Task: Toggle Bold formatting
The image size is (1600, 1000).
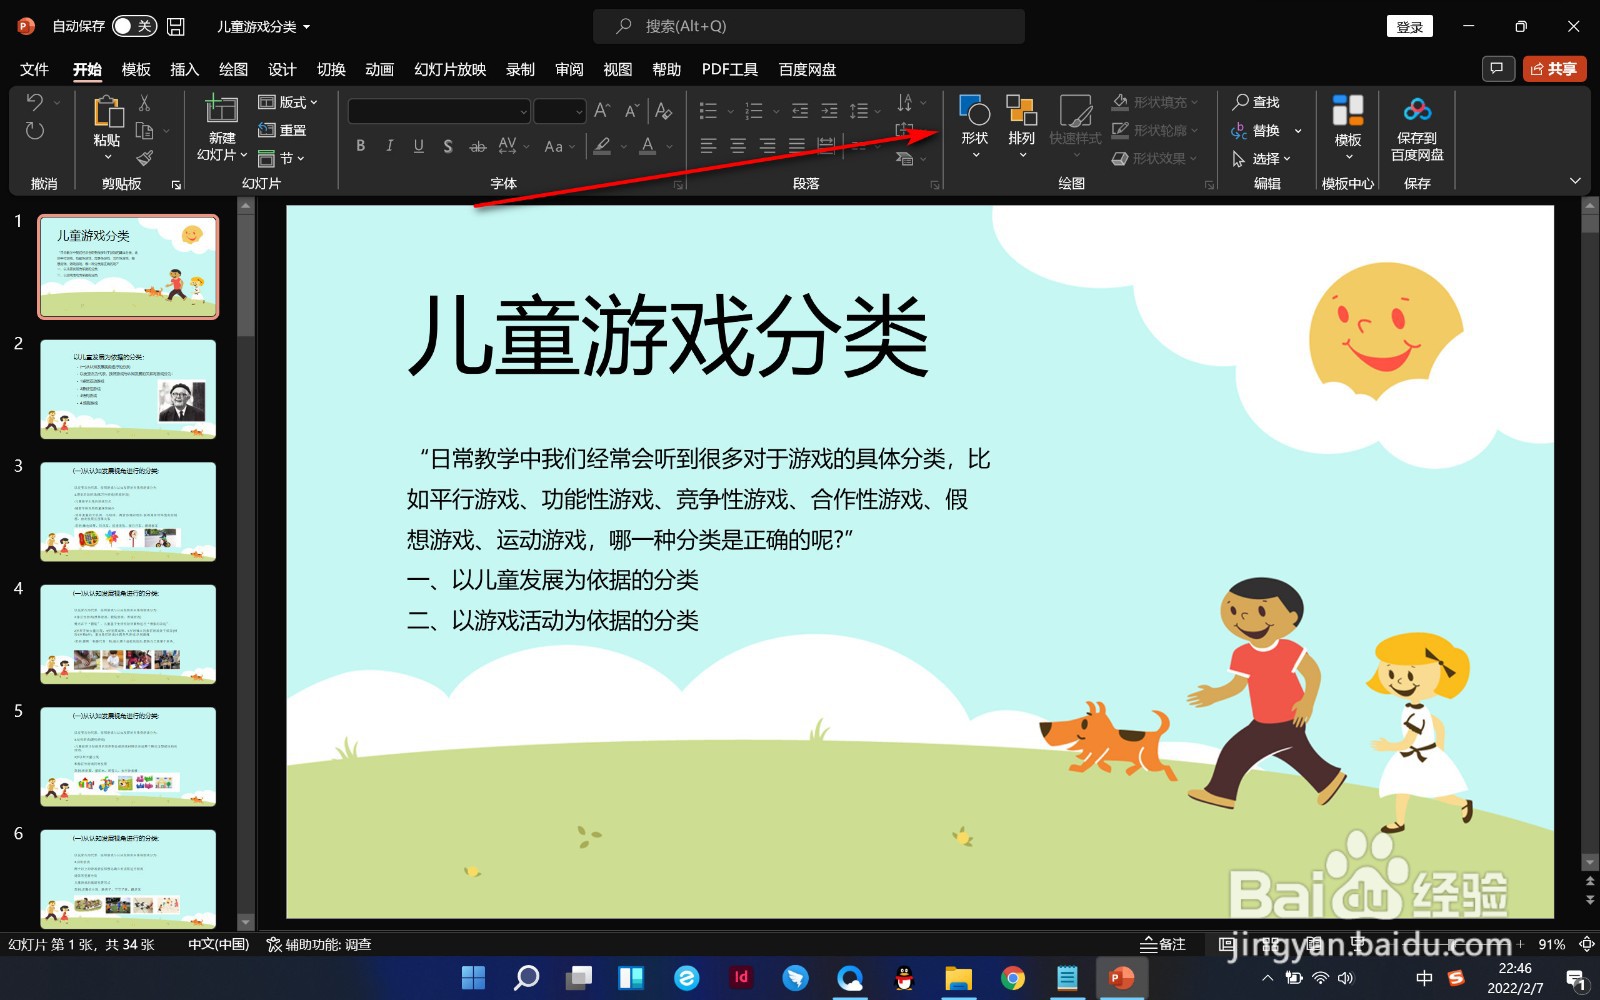Action: point(360,146)
